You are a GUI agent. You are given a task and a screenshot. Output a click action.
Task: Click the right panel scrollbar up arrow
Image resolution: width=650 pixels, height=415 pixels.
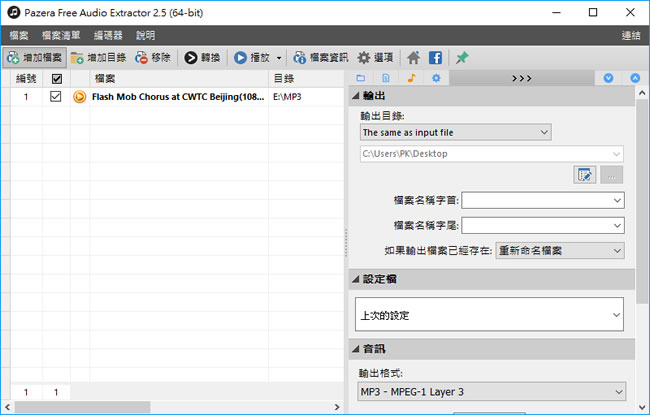[642, 93]
